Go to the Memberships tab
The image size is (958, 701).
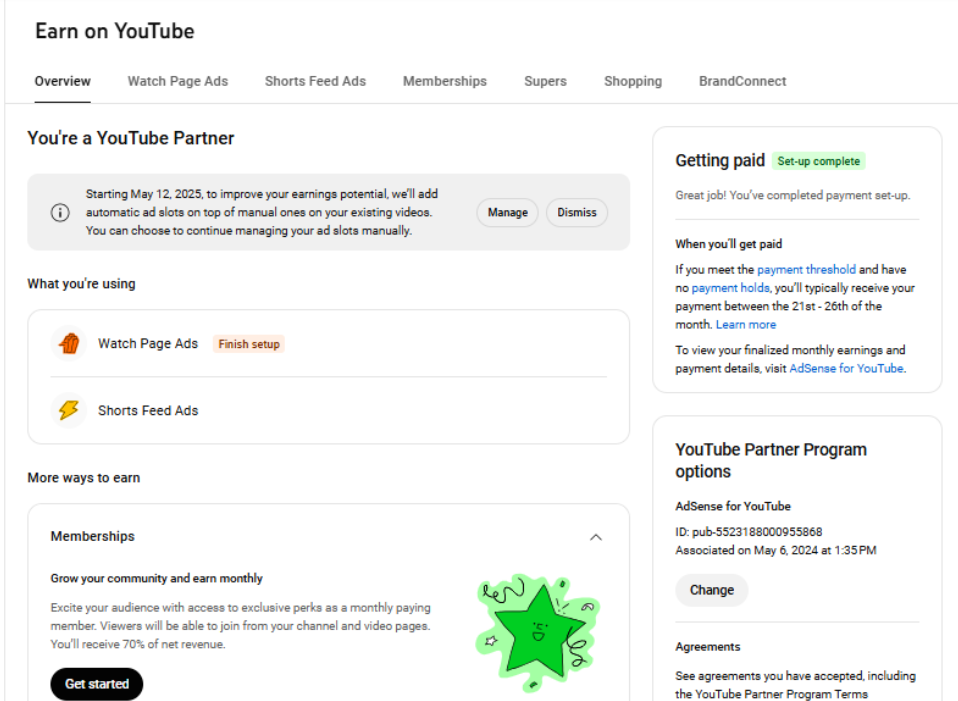[x=444, y=81]
